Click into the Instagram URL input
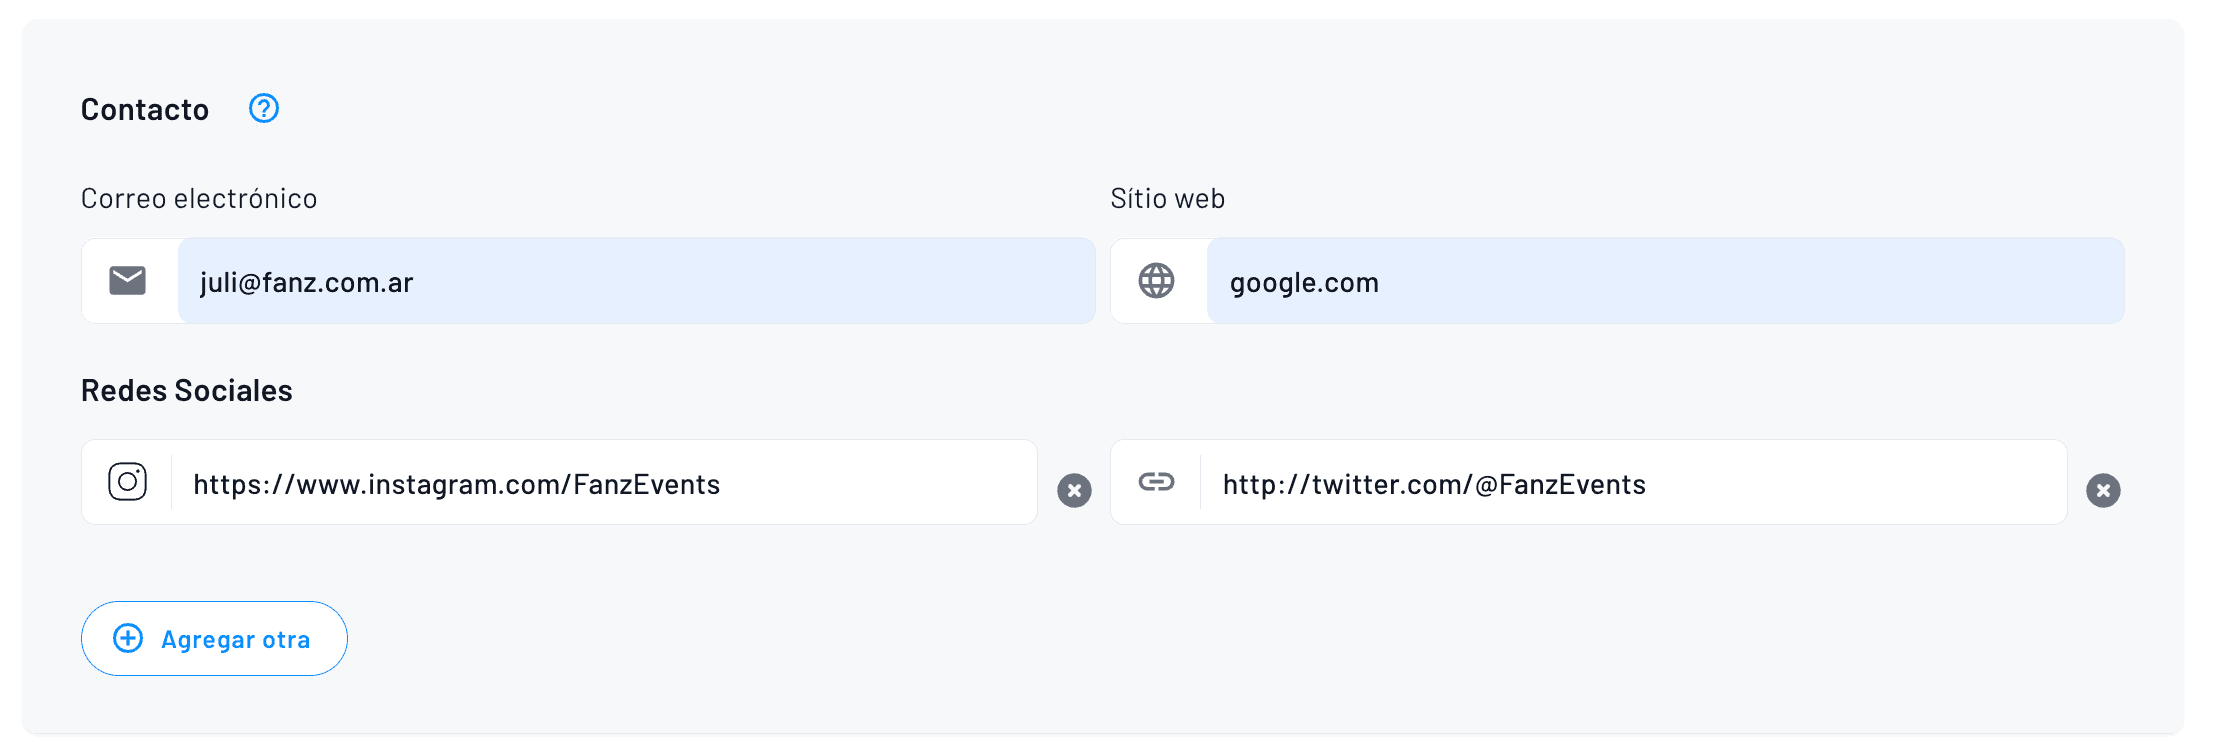The image size is (2216, 752). pos(860,484)
